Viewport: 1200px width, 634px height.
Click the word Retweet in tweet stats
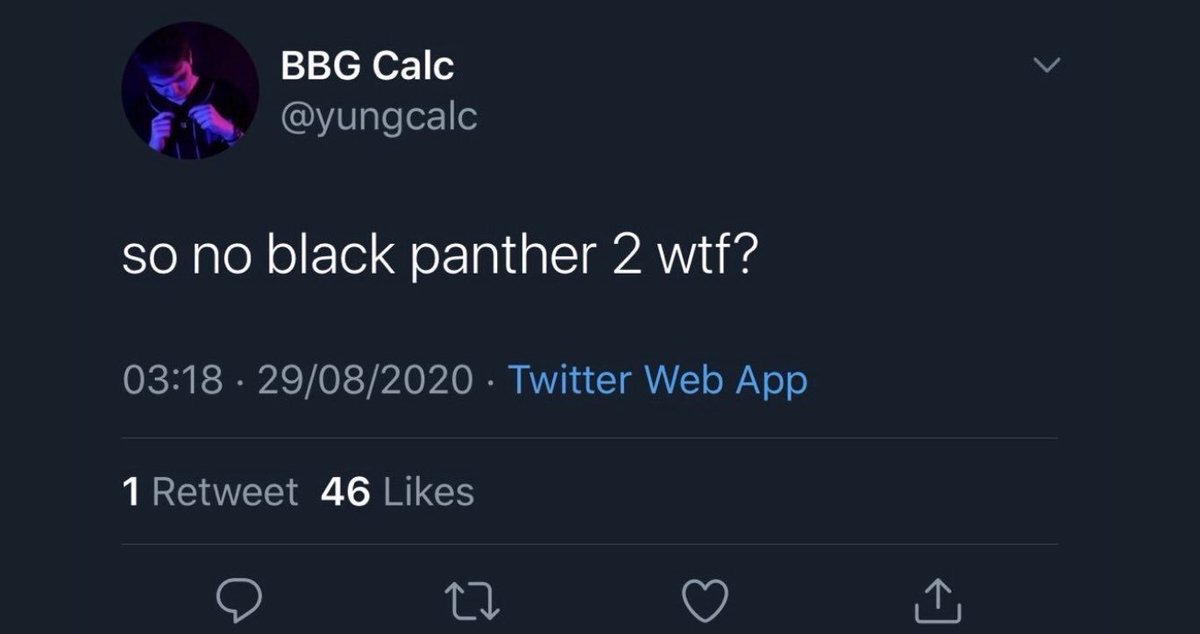pyautogui.click(x=226, y=491)
